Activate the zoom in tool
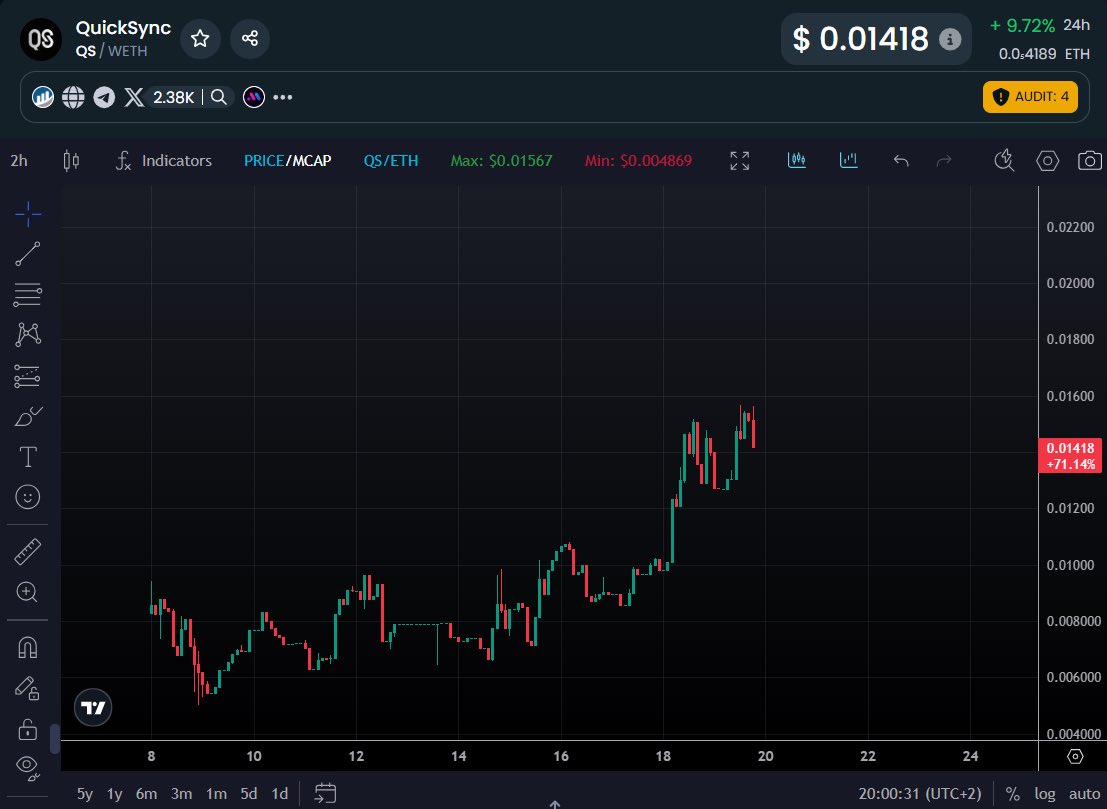This screenshot has width=1107, height=809. [28, 592]
